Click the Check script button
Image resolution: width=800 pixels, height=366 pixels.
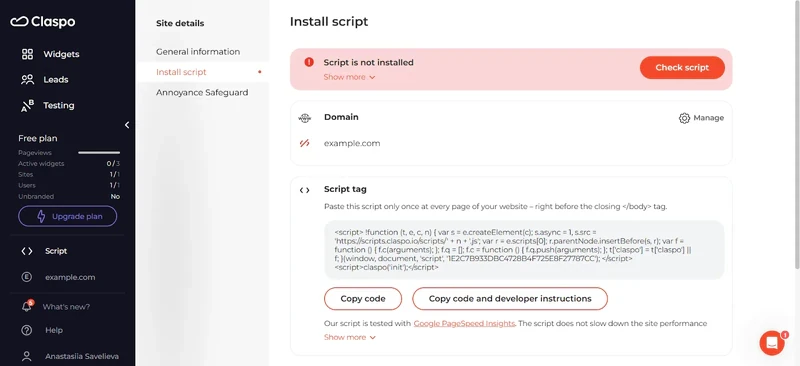[682, 67]
